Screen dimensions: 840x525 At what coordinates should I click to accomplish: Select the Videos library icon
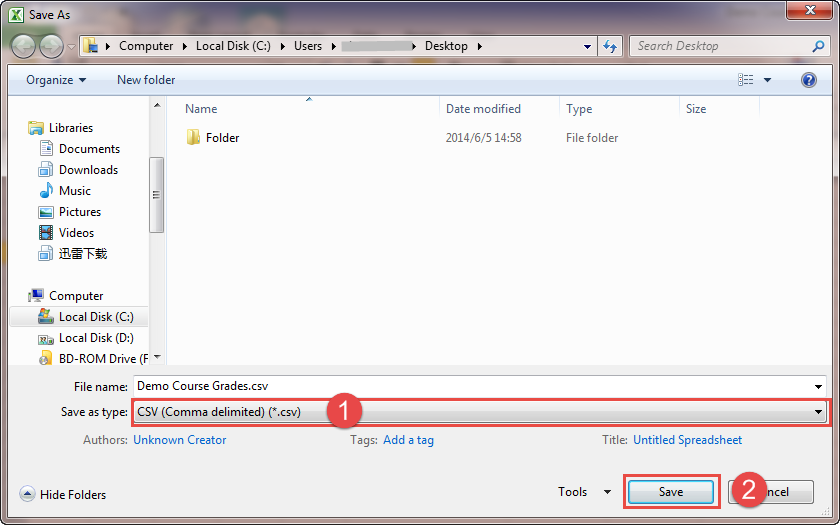click(46, 233)
